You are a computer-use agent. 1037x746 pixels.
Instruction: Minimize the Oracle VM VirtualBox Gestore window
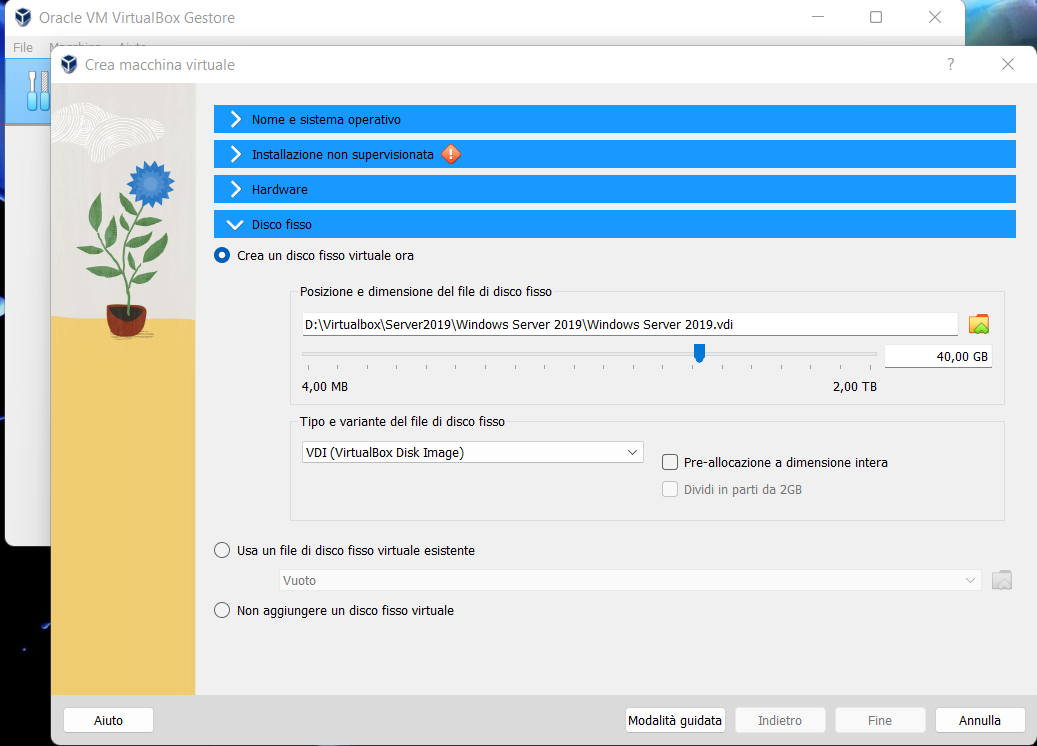click(818, 17)
